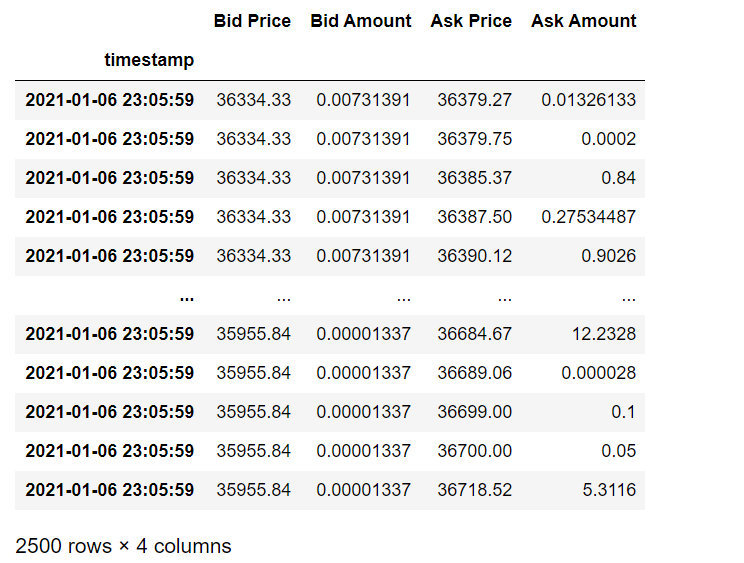
Task: Click the Ask Price value 36385.37
Action: click(x=474, y=178)
